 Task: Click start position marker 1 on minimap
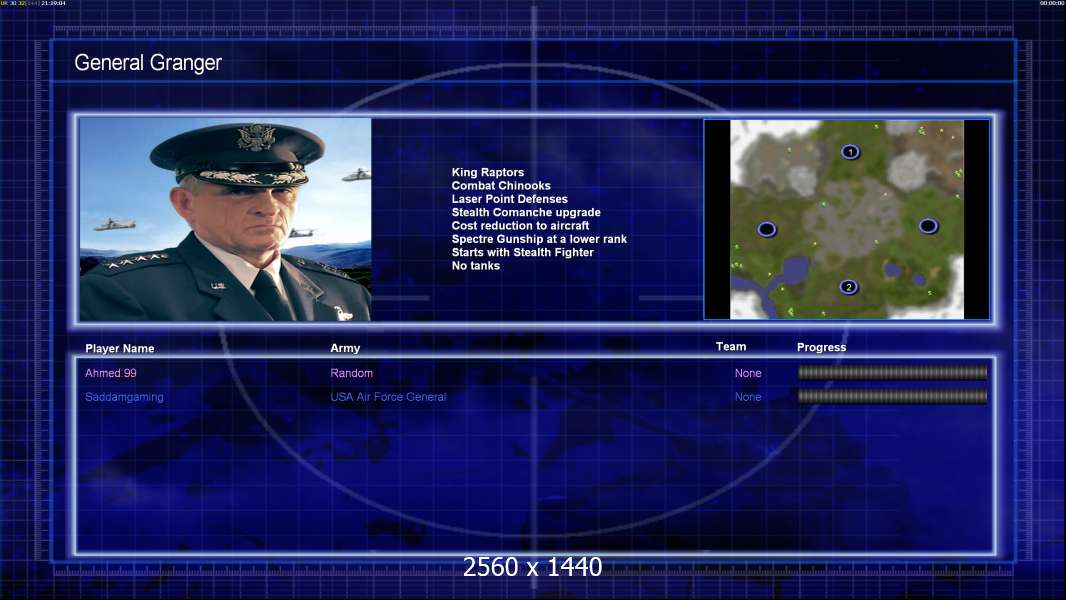point(849,152)
